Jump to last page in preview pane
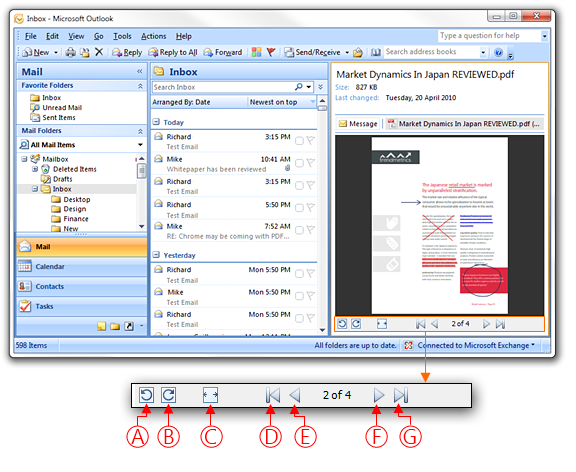This screenshot has width=576, height=472. tap(501, 324)
